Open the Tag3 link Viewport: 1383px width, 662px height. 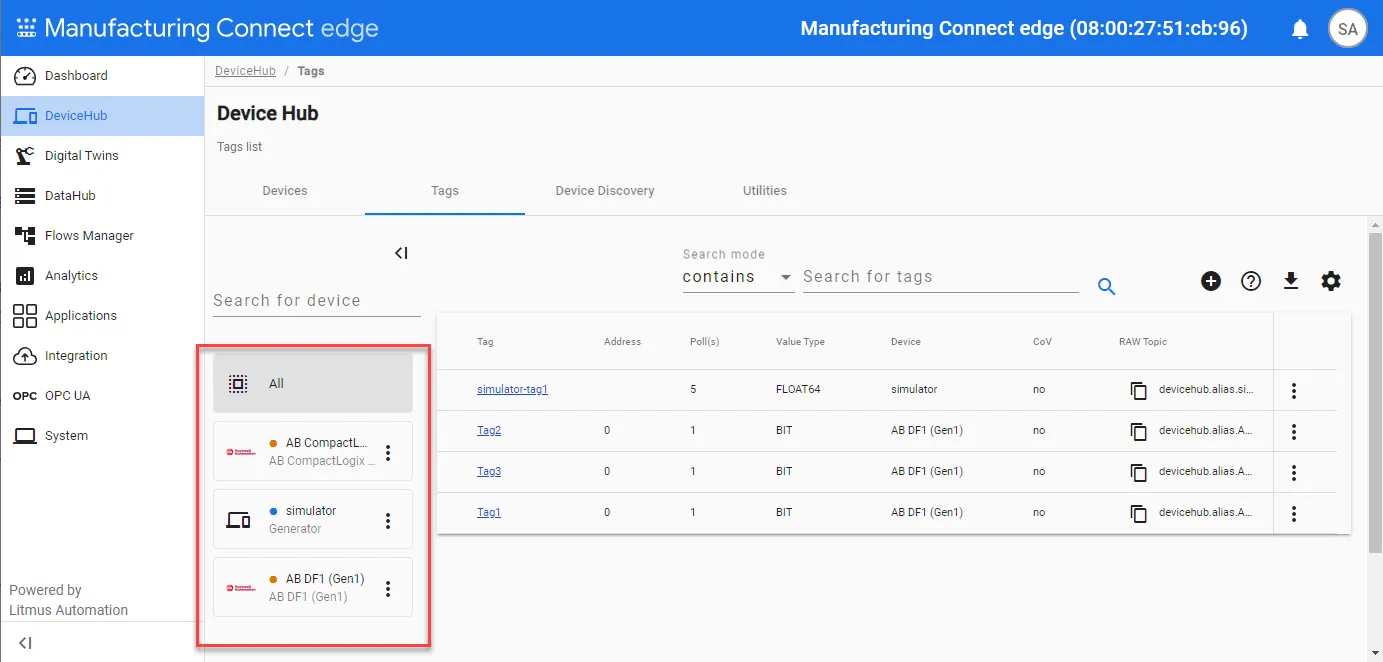coord(489,471)
